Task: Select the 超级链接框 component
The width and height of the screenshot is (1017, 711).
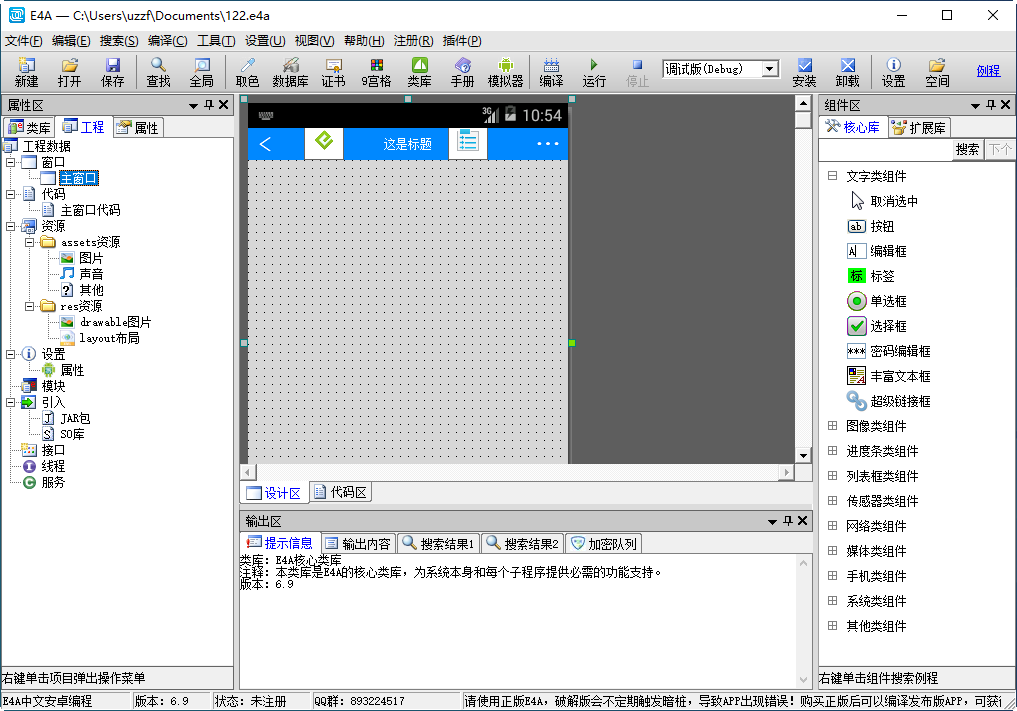Action: point(889,401)
